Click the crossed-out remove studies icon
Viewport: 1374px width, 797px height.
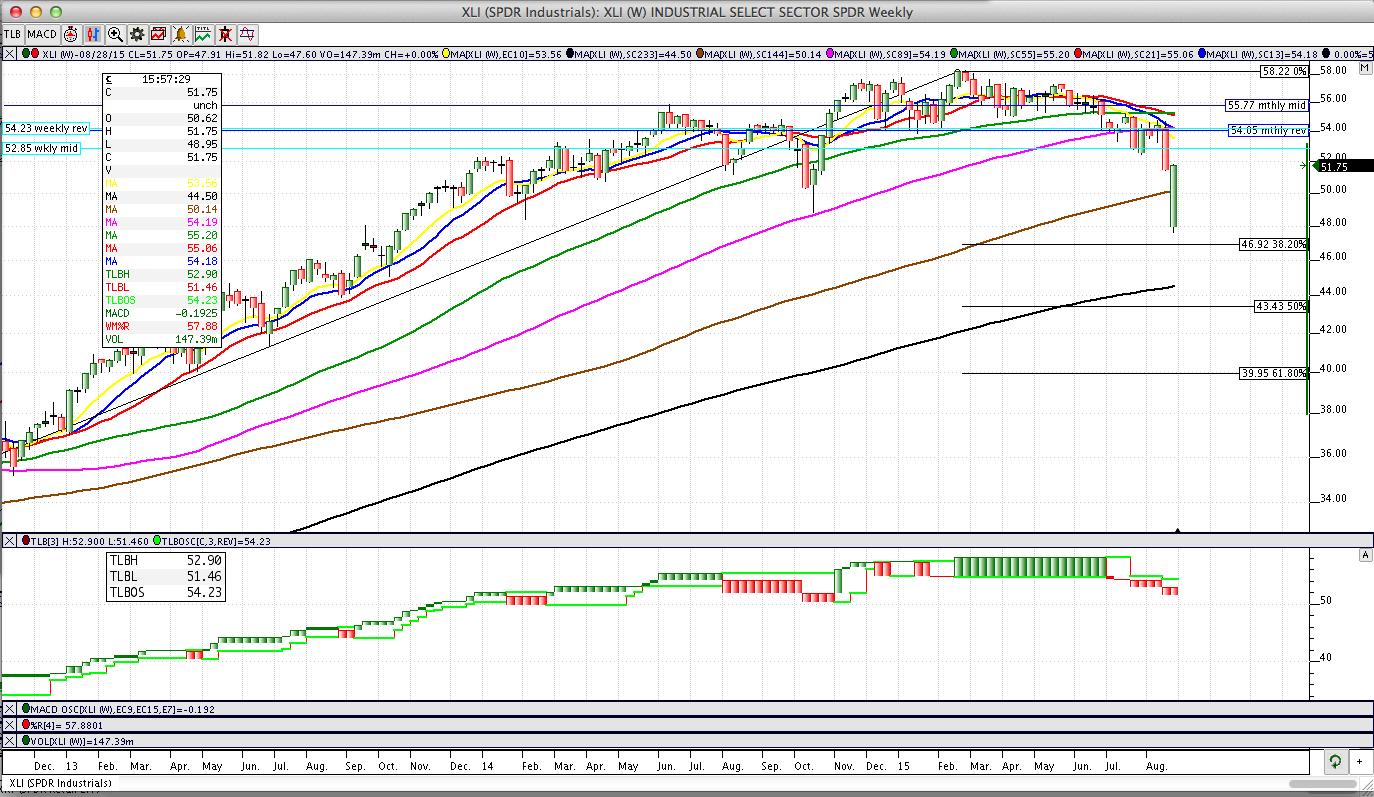(225, 34)
